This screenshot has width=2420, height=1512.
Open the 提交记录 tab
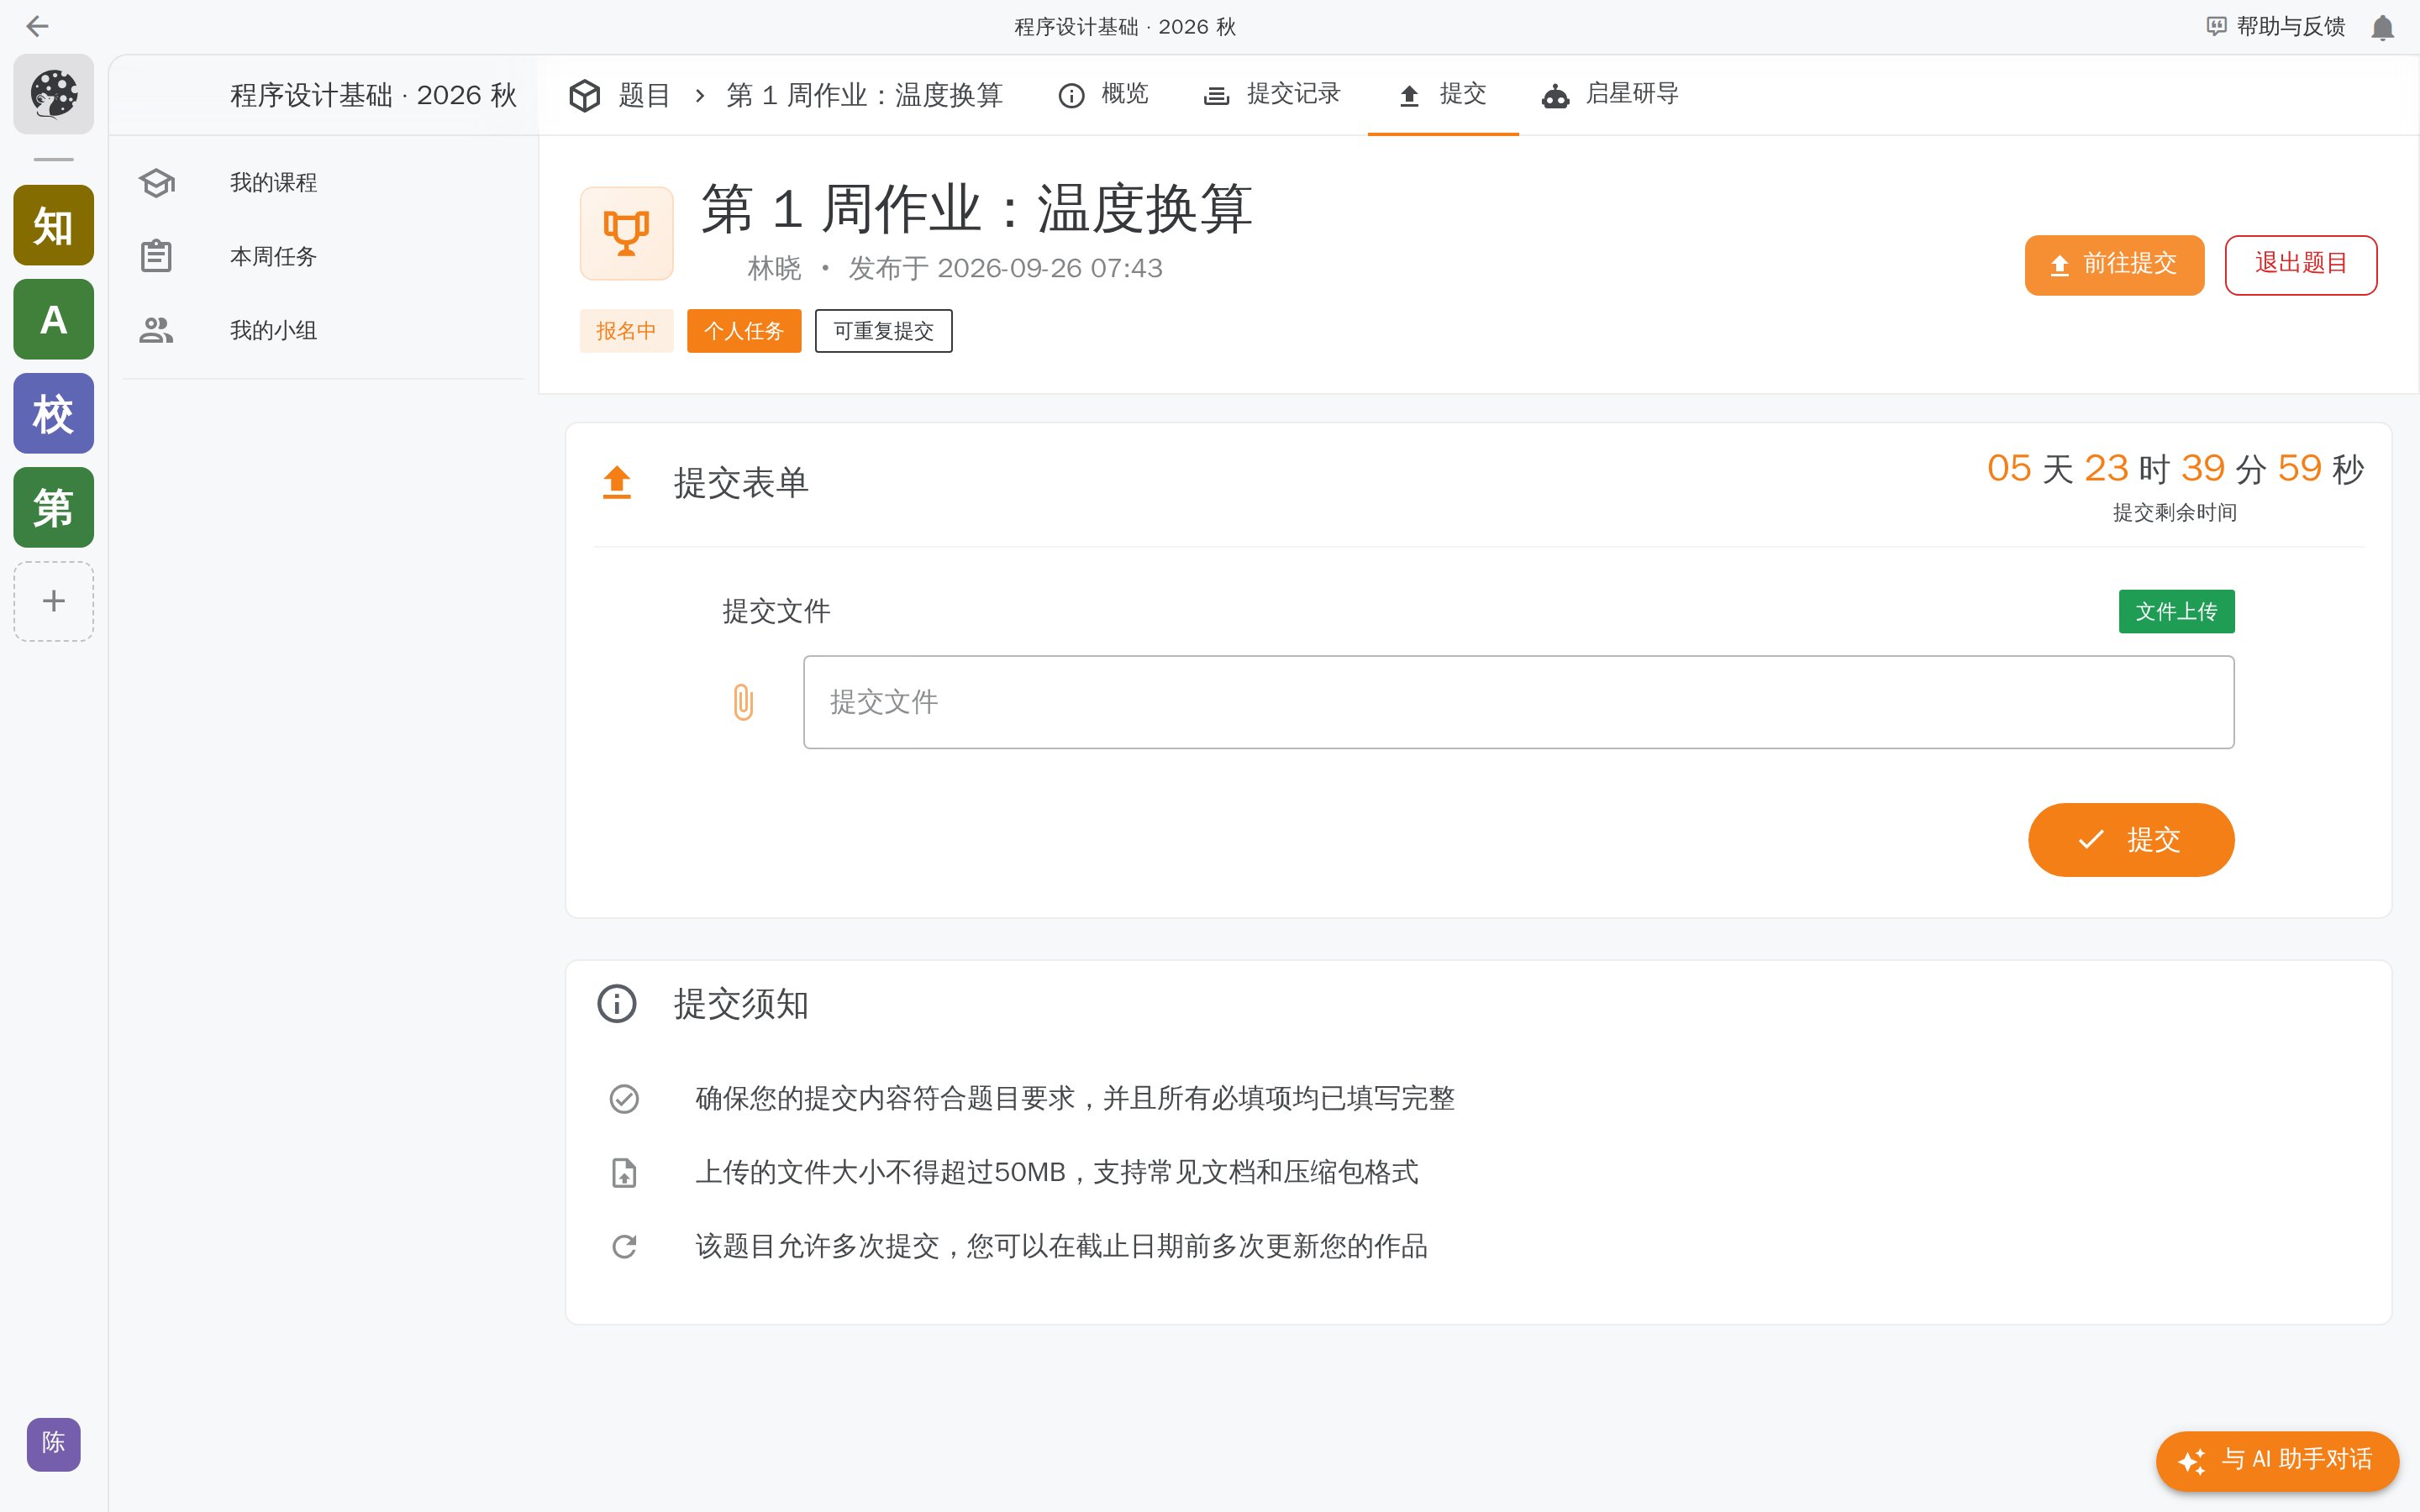(x=1271, y=94)
